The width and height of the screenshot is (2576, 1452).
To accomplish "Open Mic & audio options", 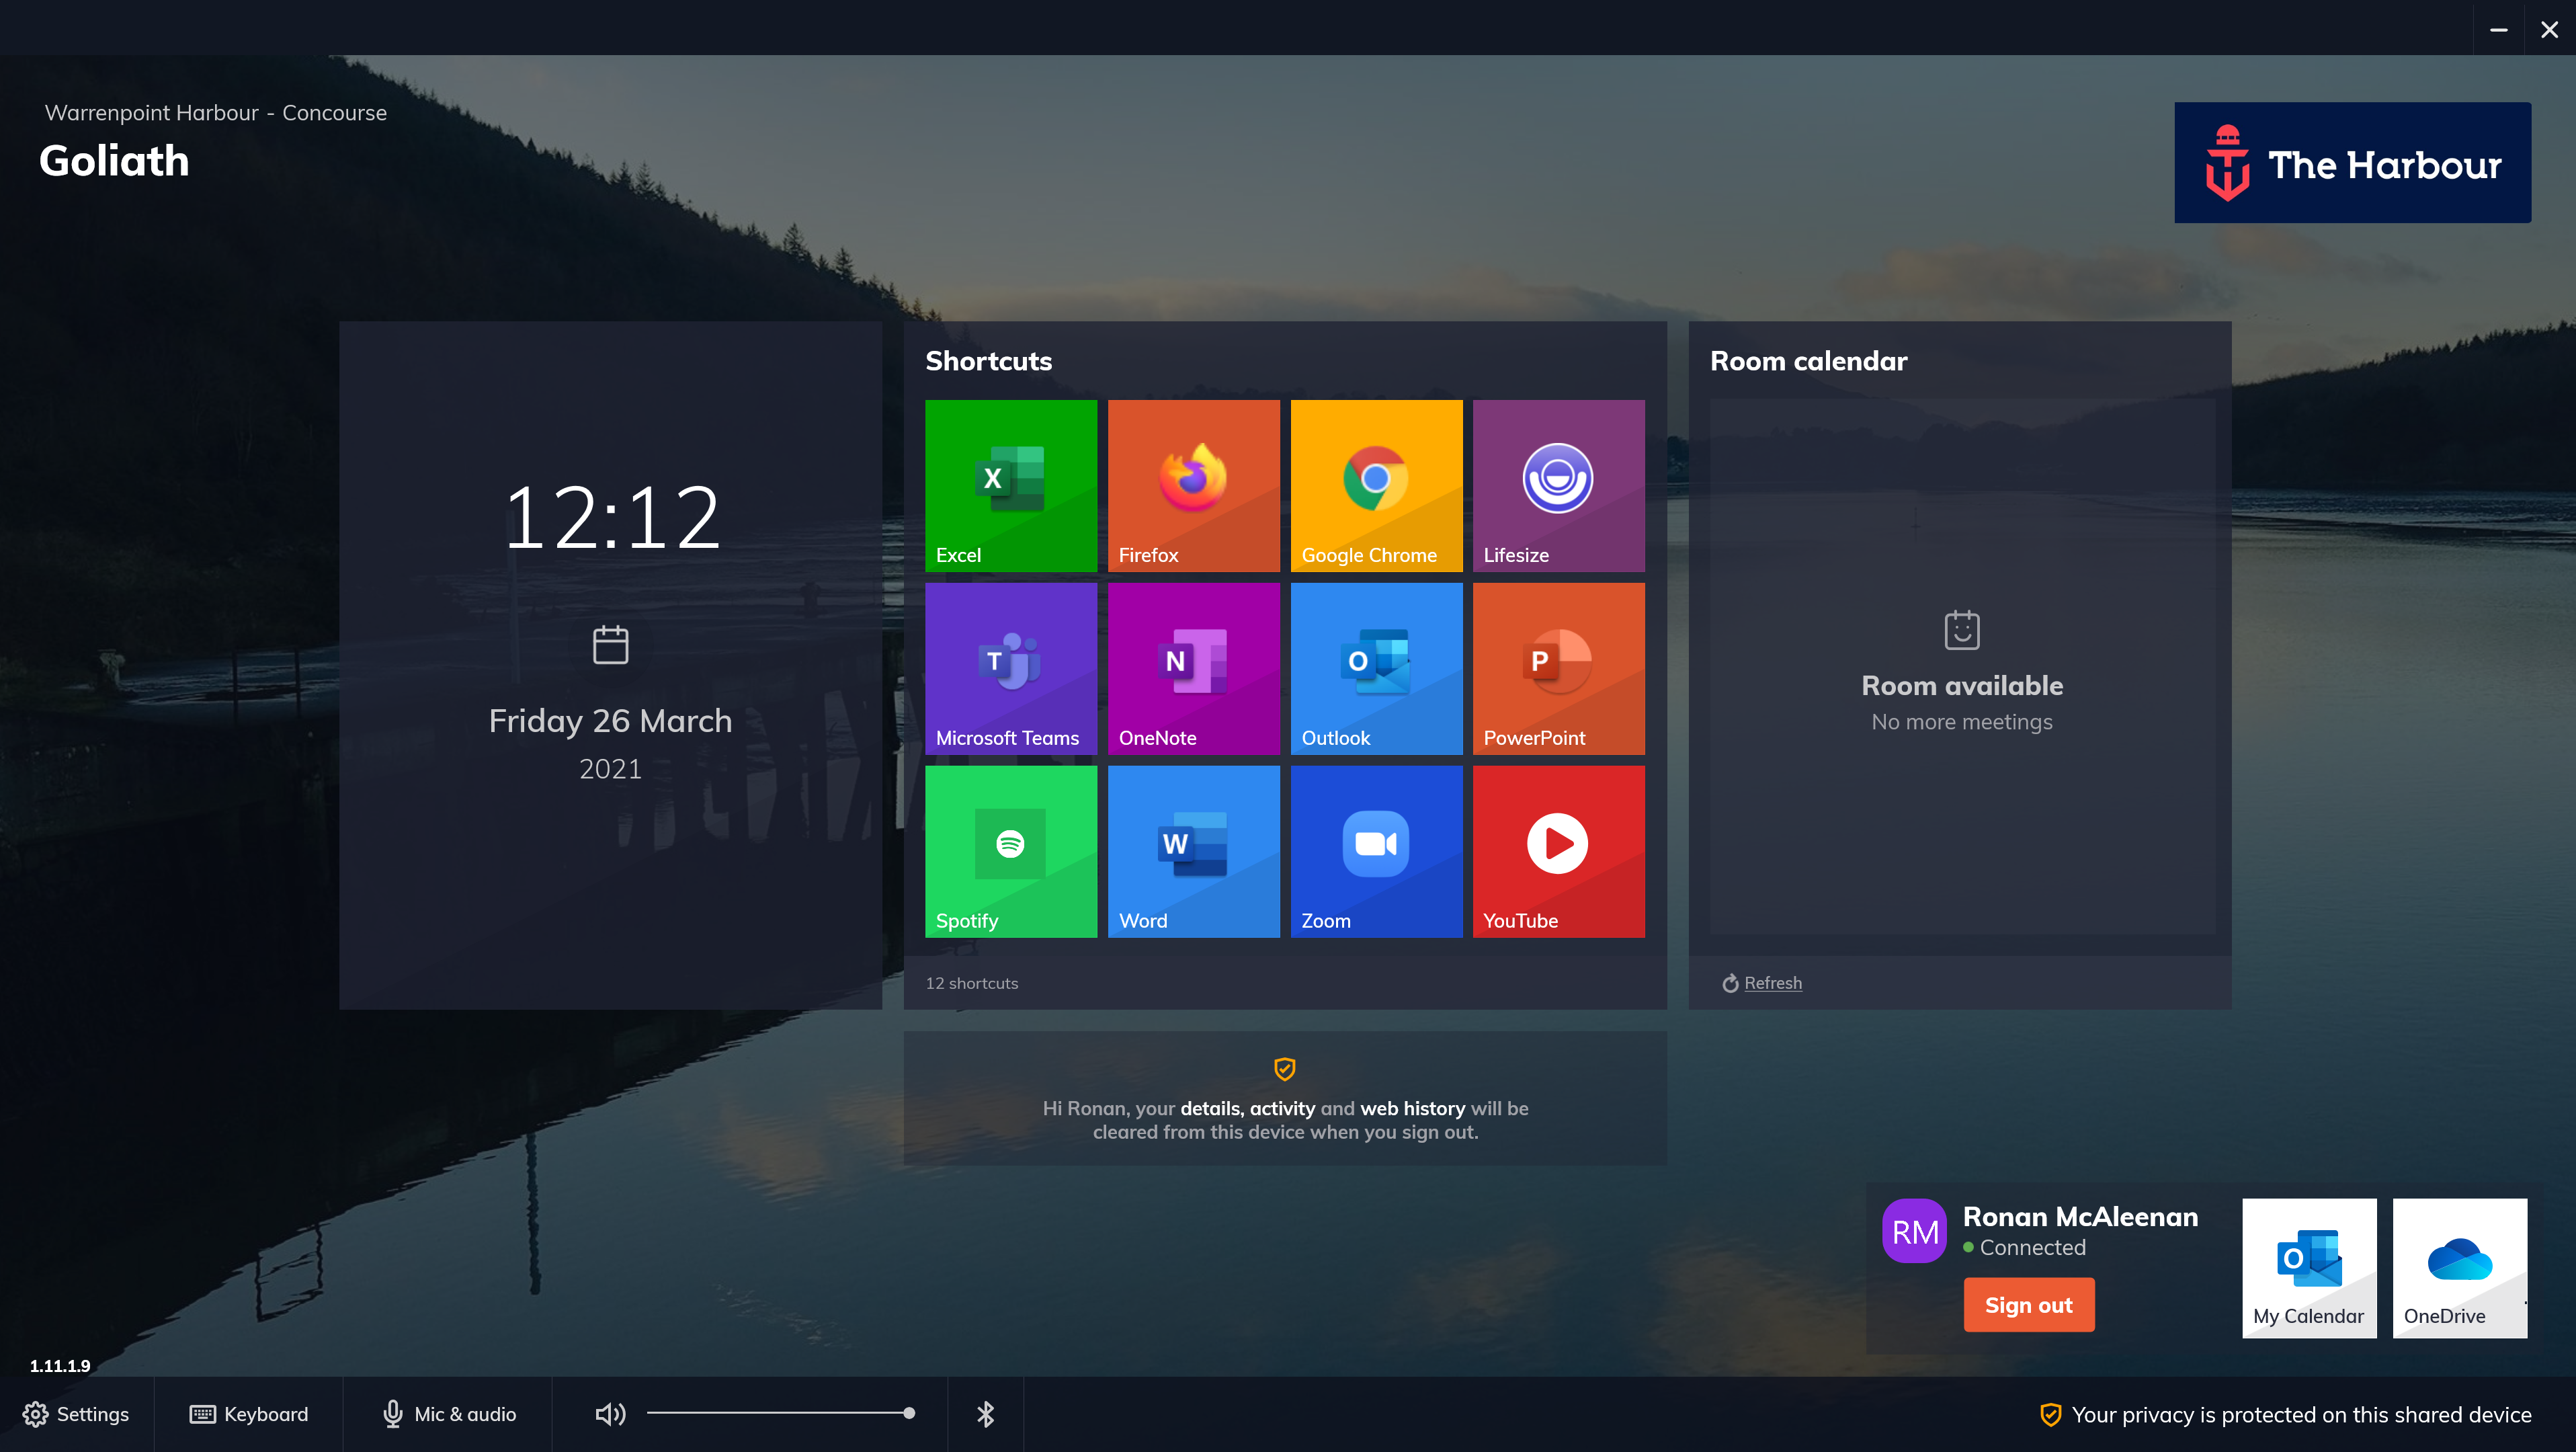I will point(449,1414).
